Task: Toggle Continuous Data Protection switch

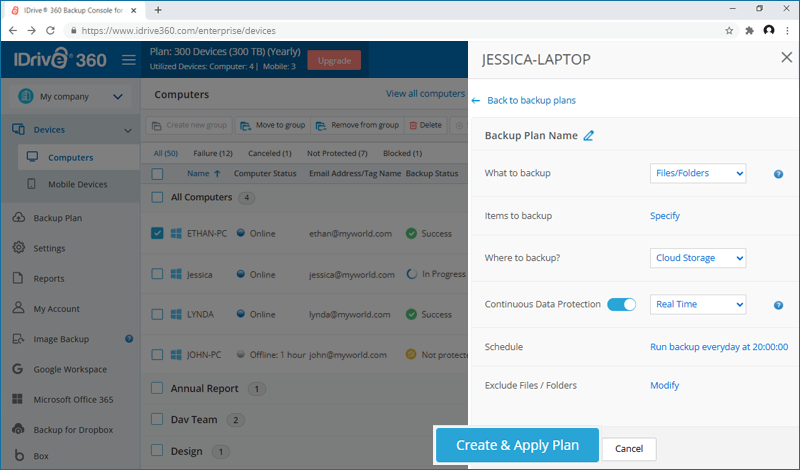Action: tap(621, 305)
